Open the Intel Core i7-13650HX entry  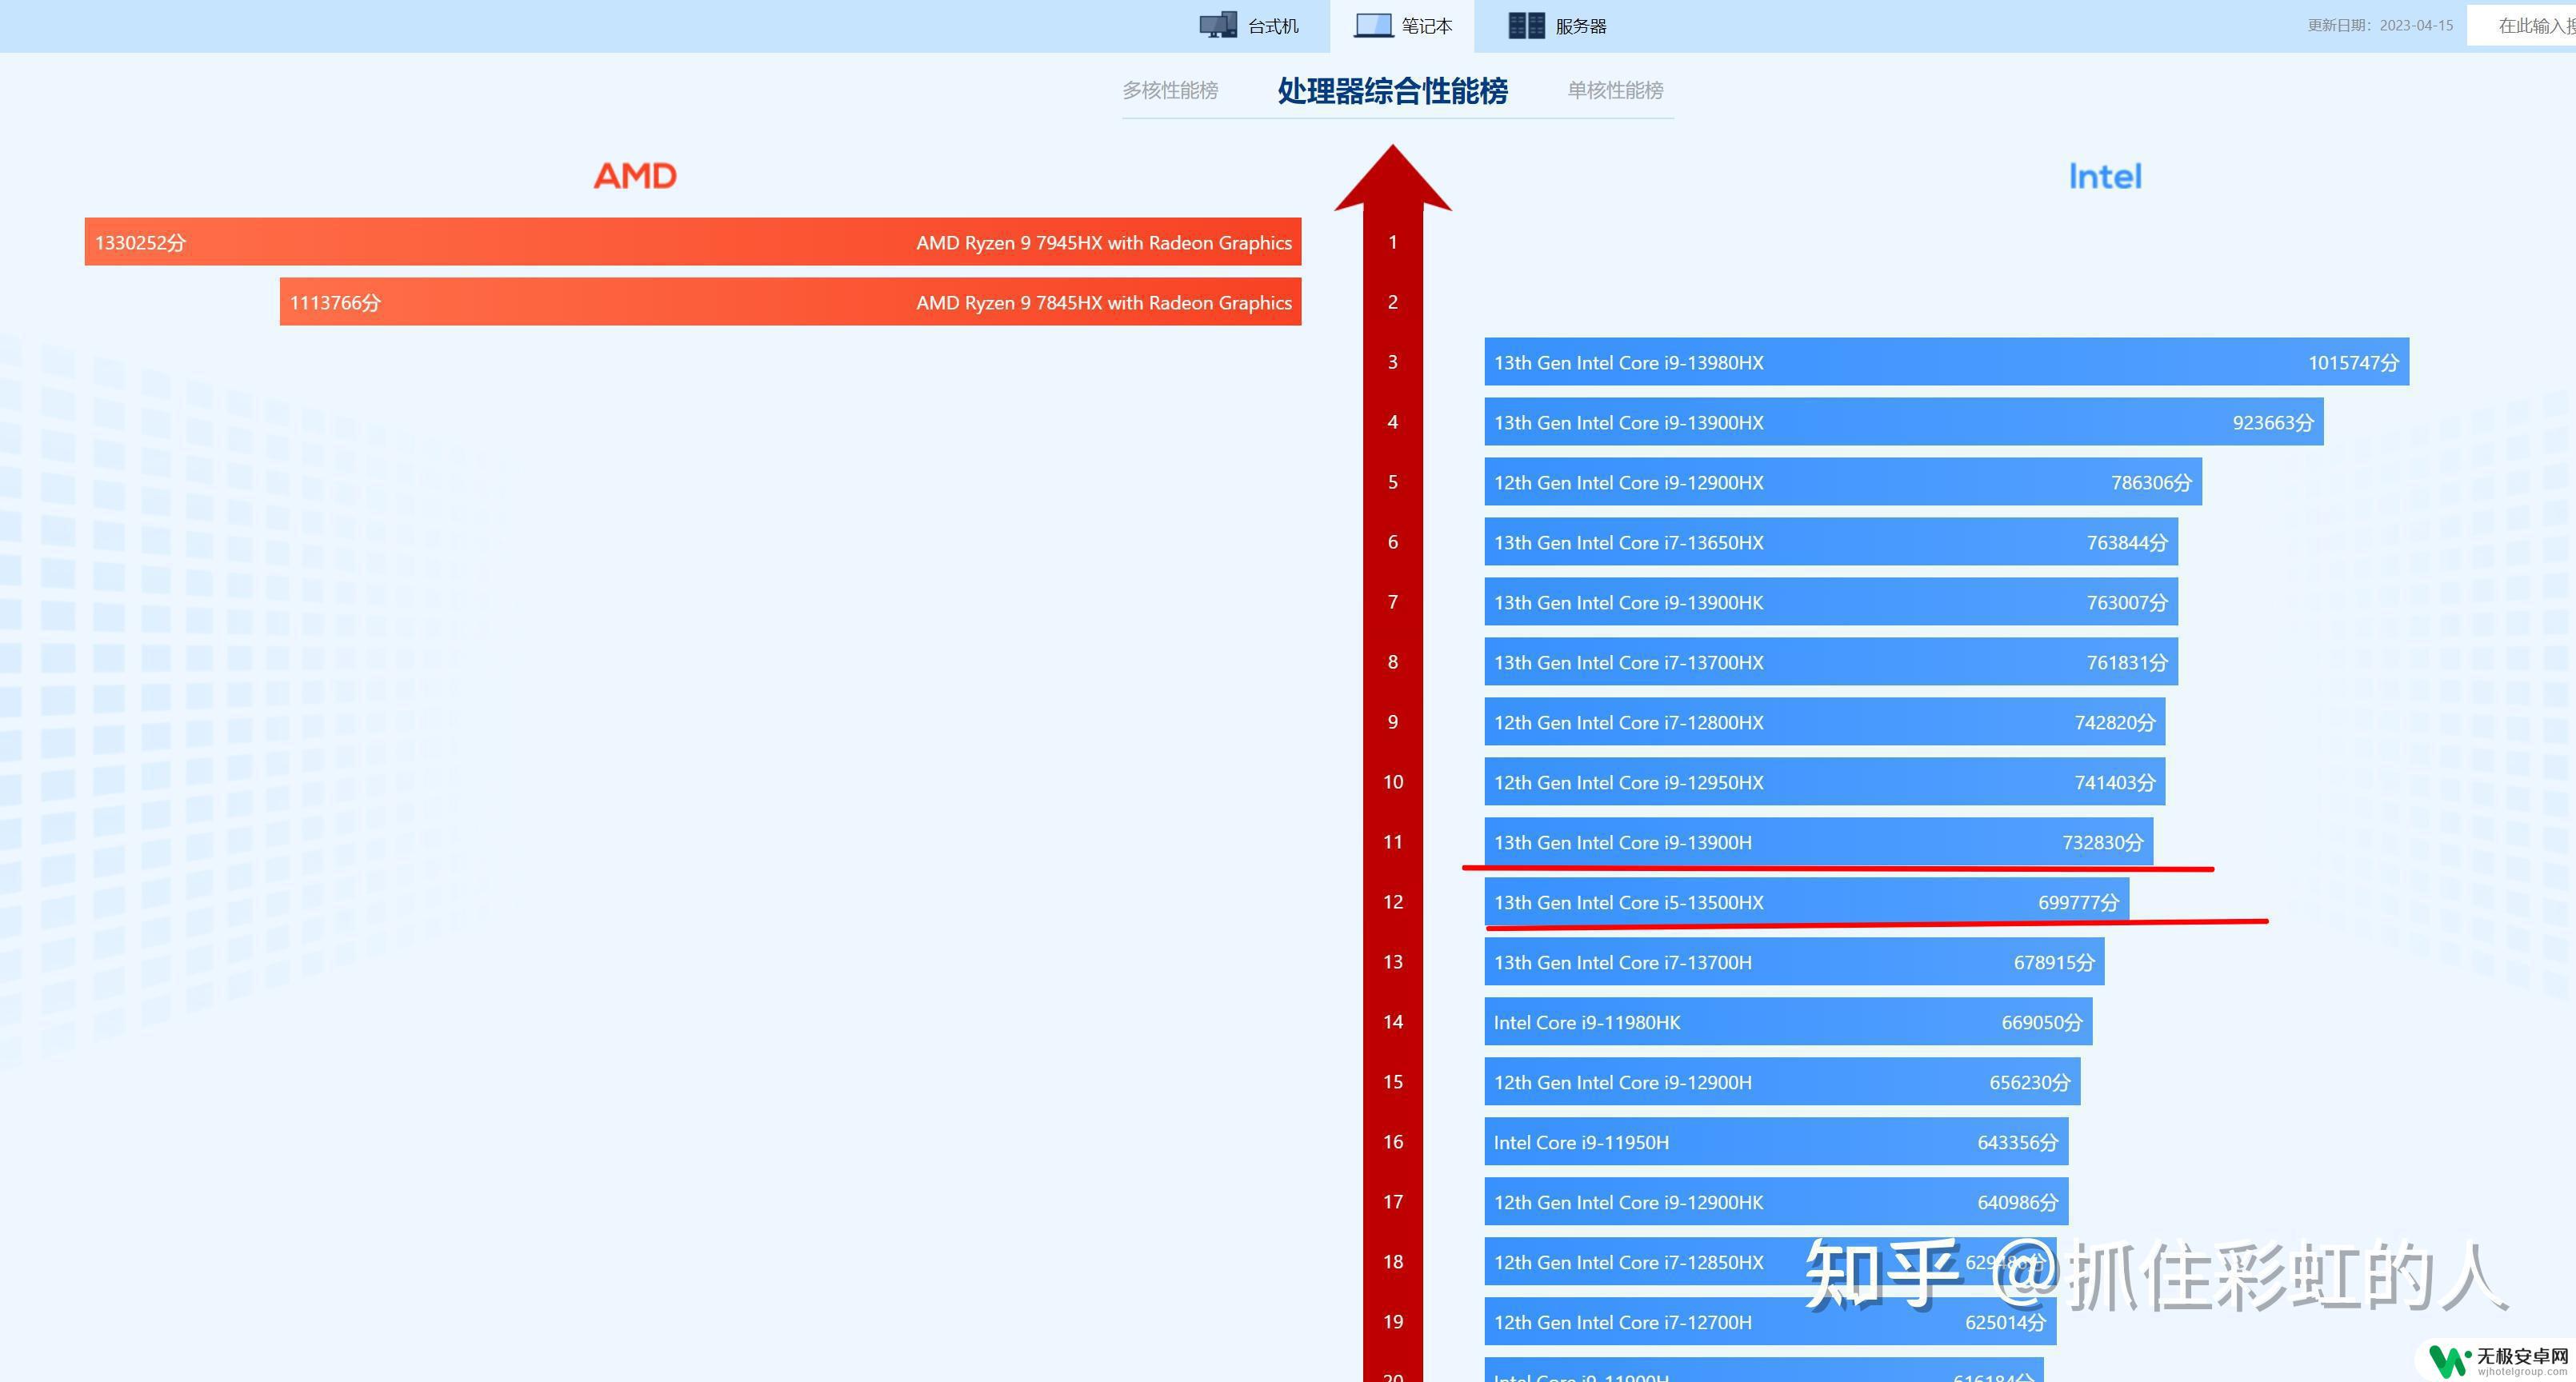(1831, 542)
